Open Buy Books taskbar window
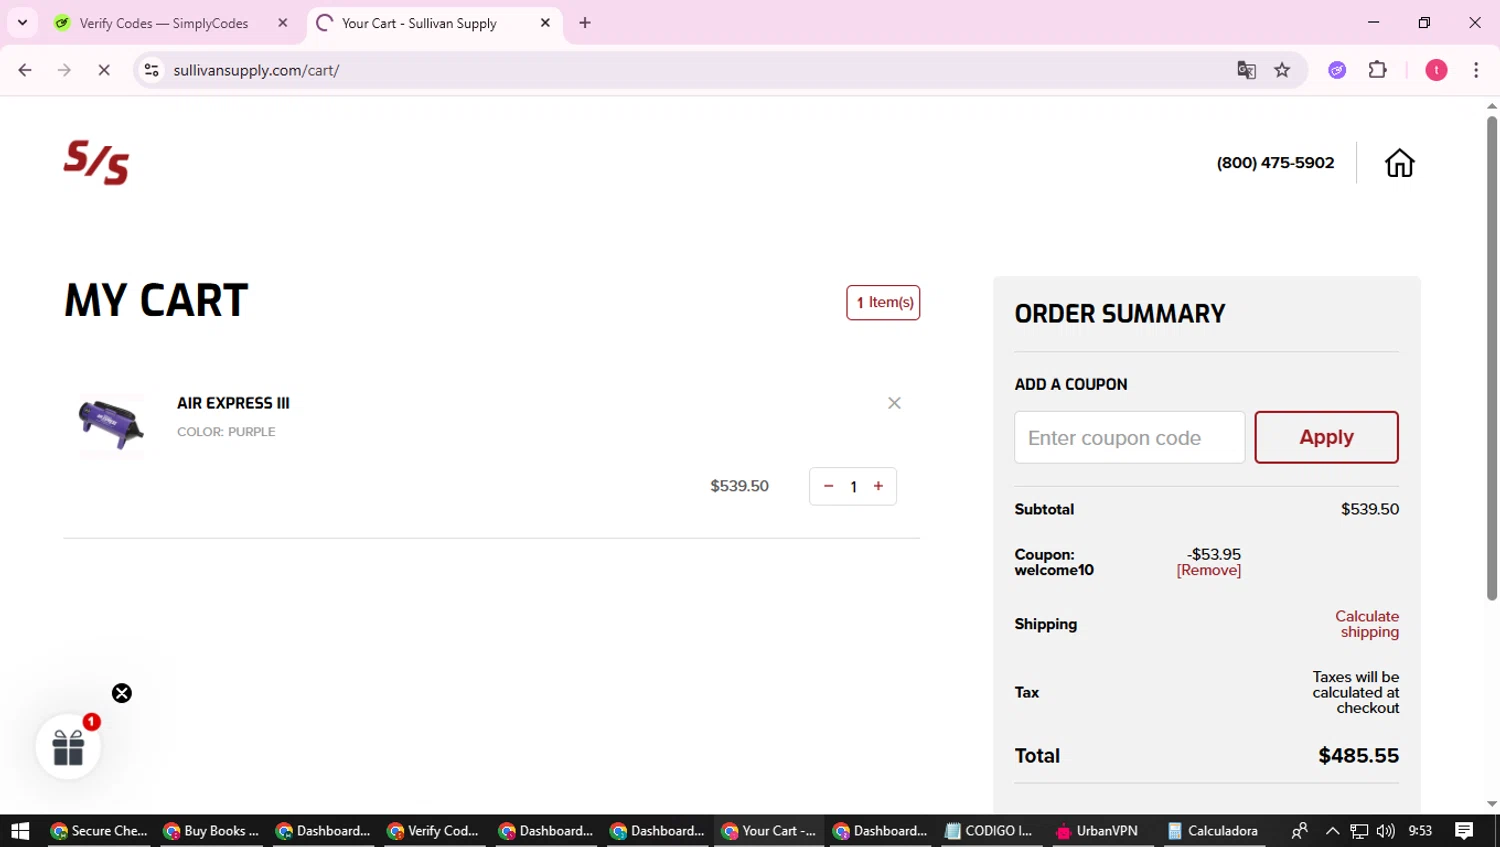This screenshot has height=847, width=1500. tap(211, 831)
